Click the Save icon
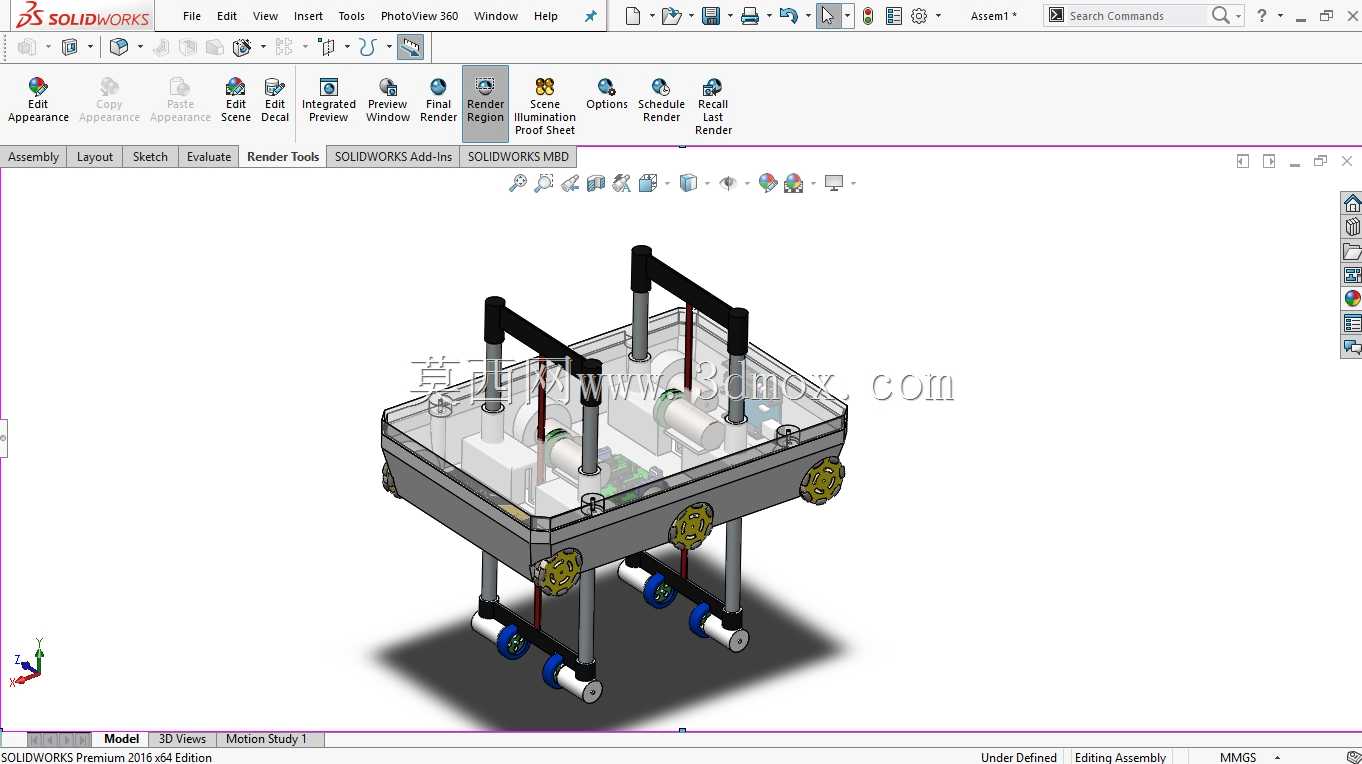1362x764 pixels. [x=711, y=16]
